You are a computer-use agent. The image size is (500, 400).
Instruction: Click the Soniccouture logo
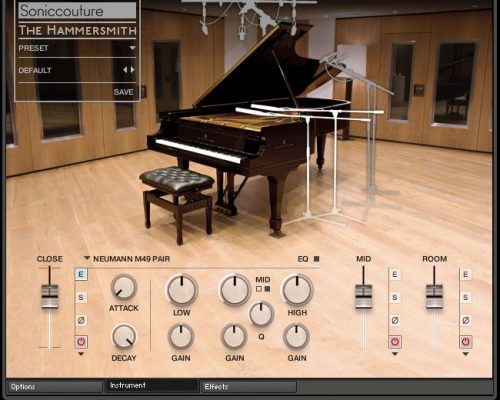coord(77,11)
